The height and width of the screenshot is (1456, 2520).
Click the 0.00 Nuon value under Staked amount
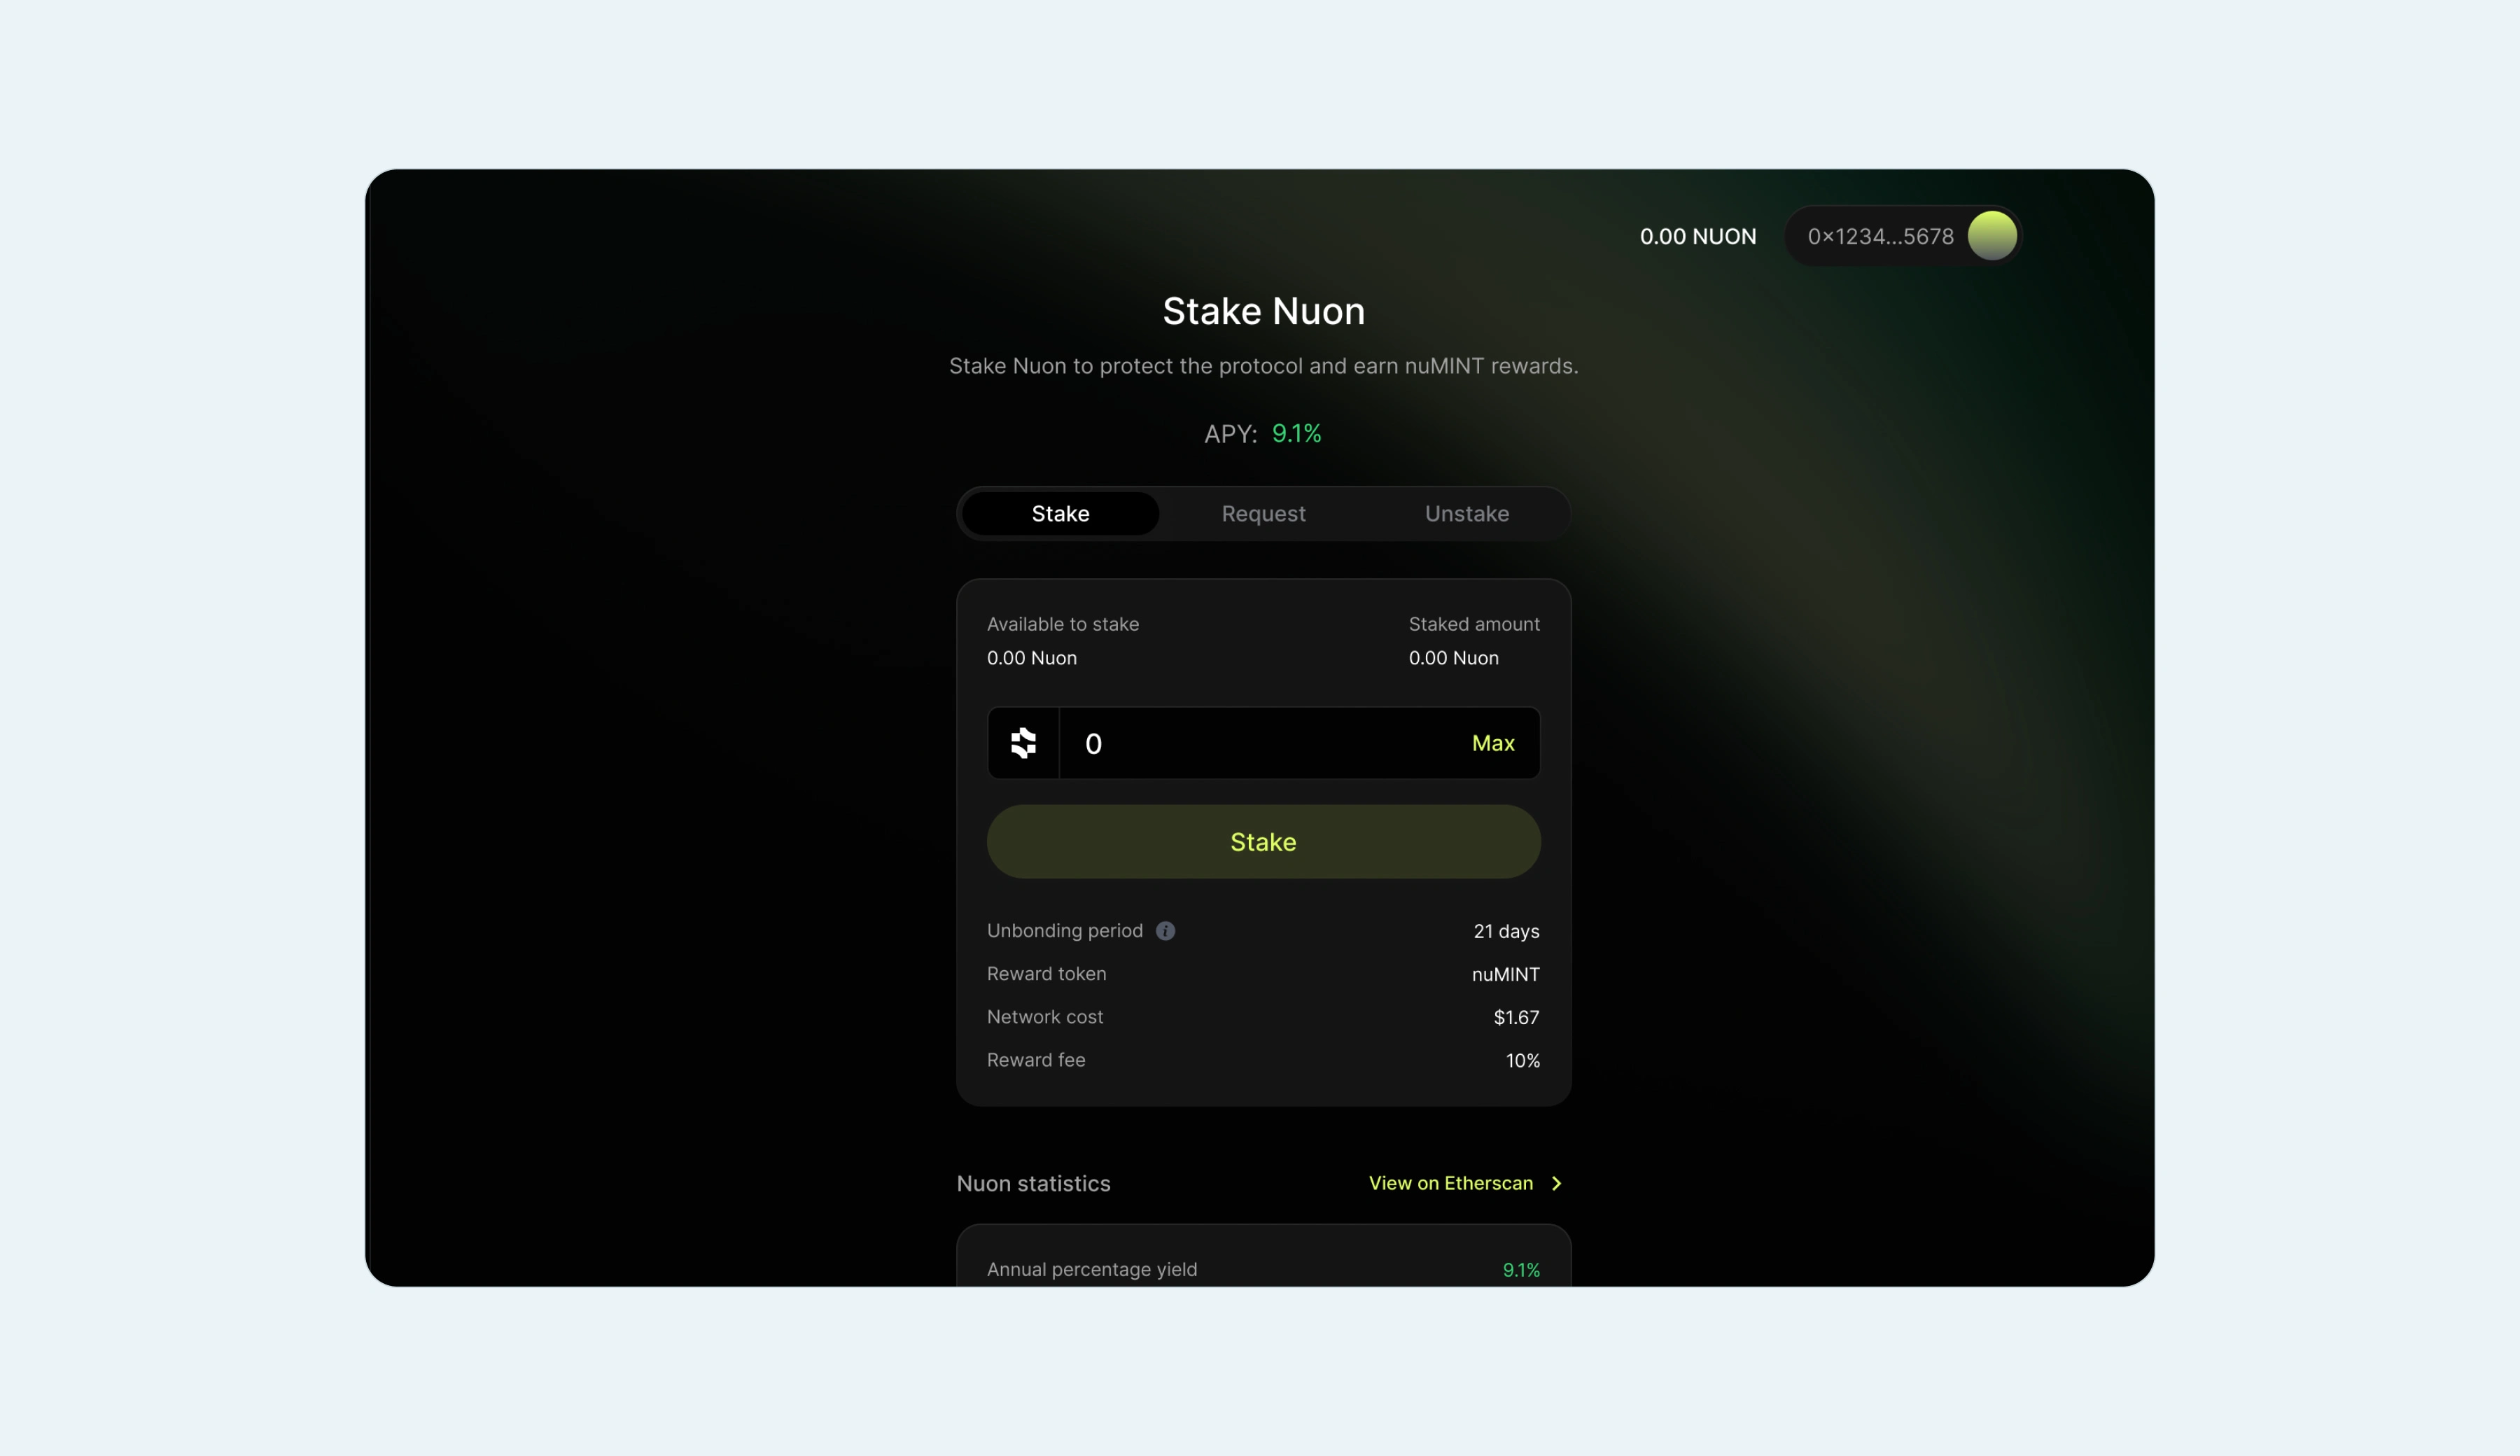[1454, 658]
